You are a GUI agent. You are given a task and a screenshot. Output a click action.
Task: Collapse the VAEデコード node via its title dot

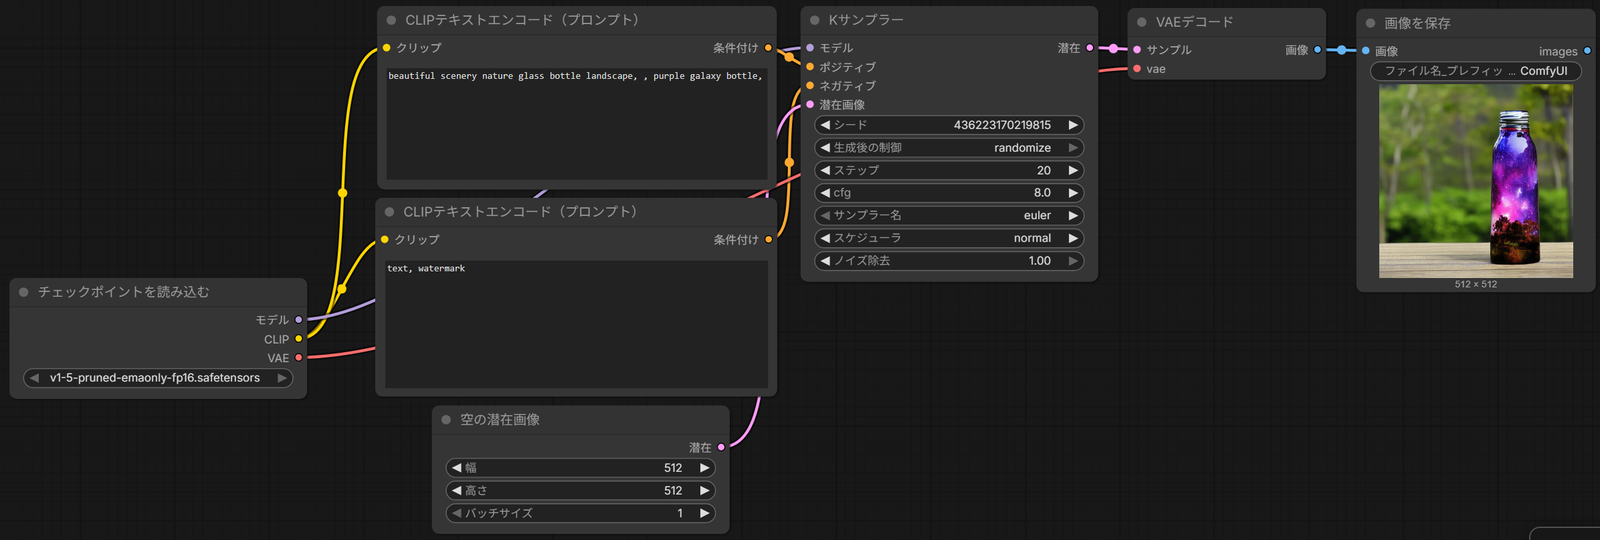(1141, 22)
